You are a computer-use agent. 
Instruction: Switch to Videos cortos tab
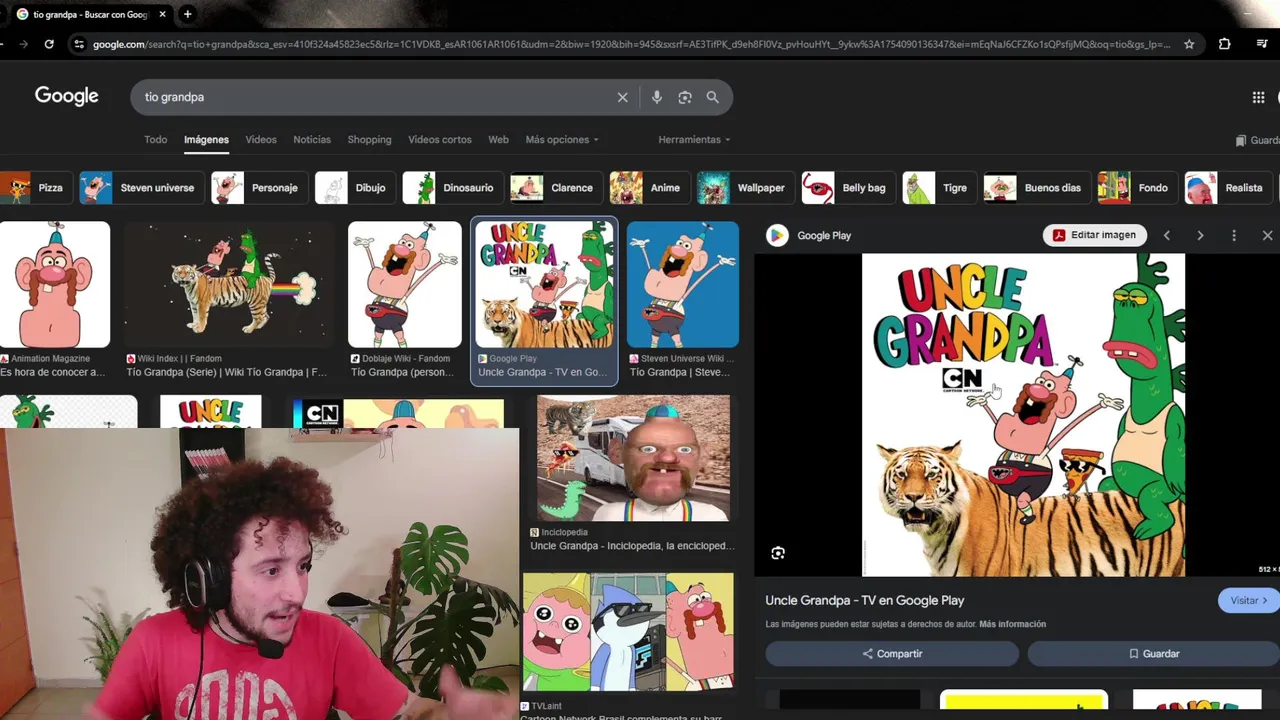(x=440, y=140)
